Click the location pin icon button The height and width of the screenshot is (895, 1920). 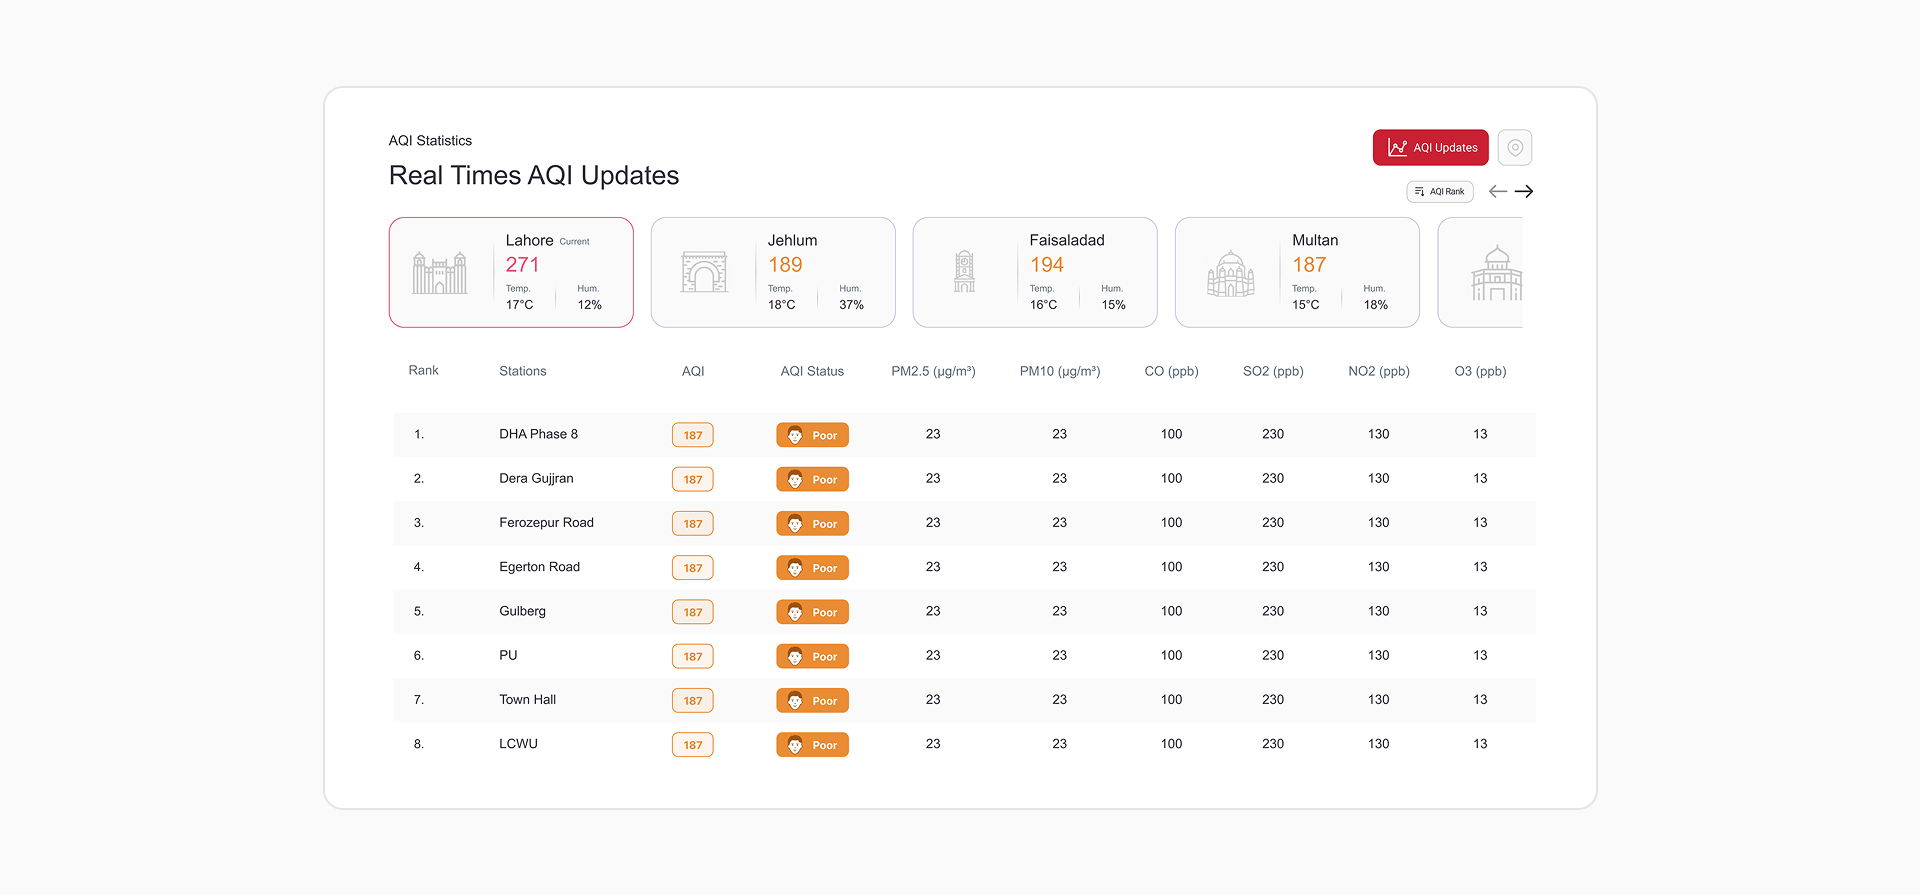click(x=1514, y=148)
